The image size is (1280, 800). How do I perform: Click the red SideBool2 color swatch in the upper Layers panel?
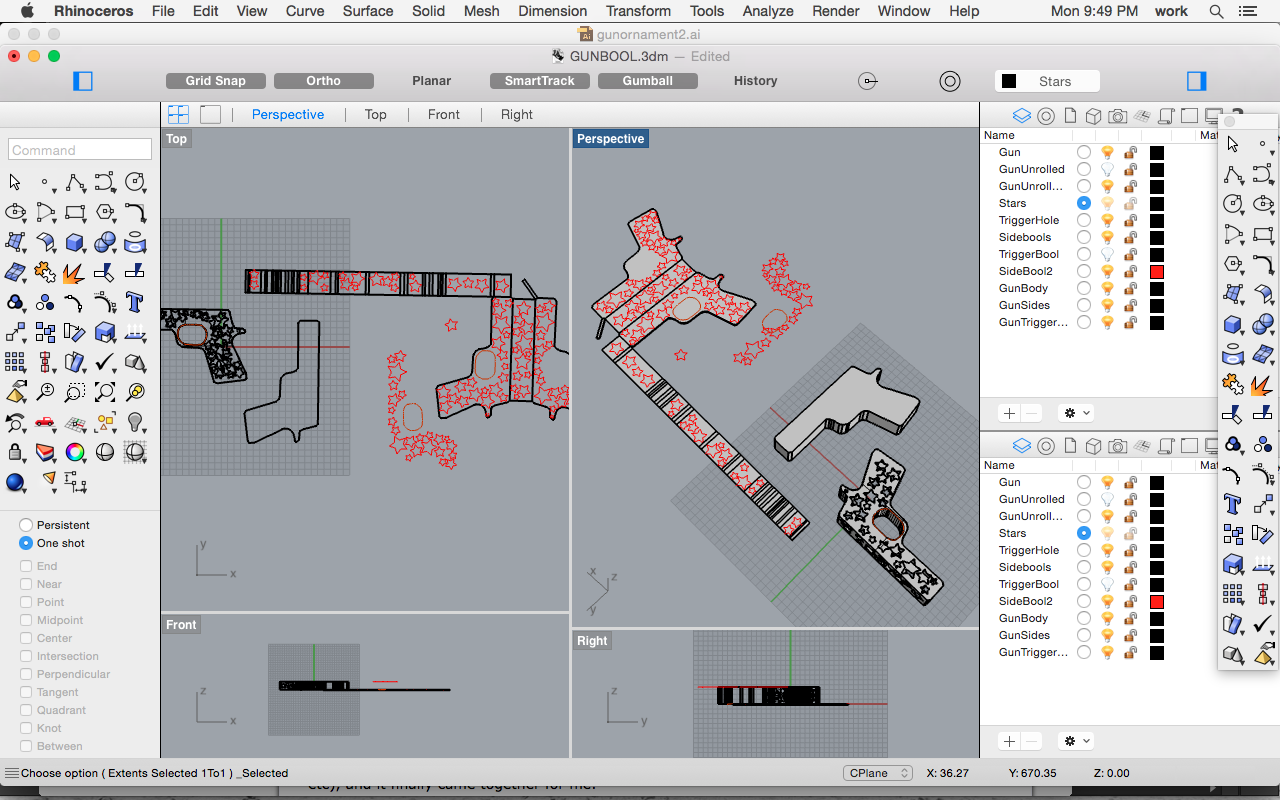tap(1157, 271)
